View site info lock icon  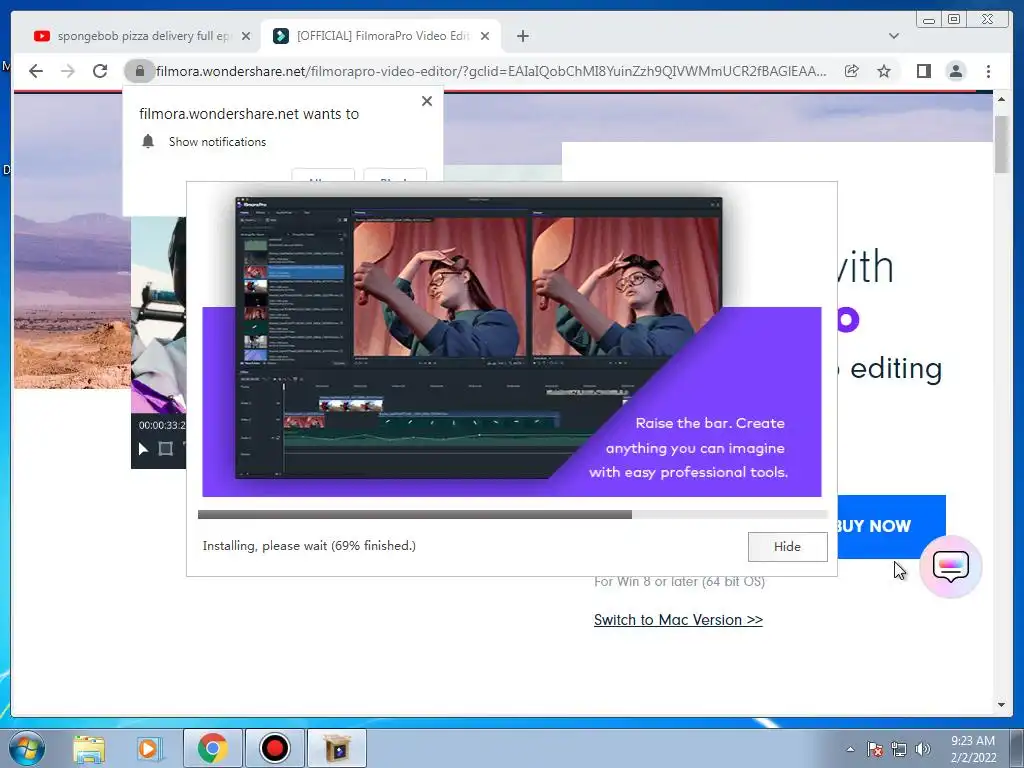139,71
